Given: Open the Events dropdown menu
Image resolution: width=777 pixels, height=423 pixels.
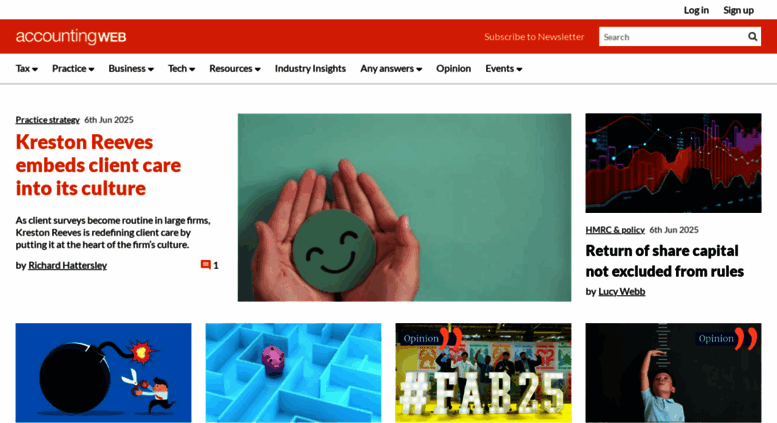Looking at the screenshot, I should tap(503, 68).
